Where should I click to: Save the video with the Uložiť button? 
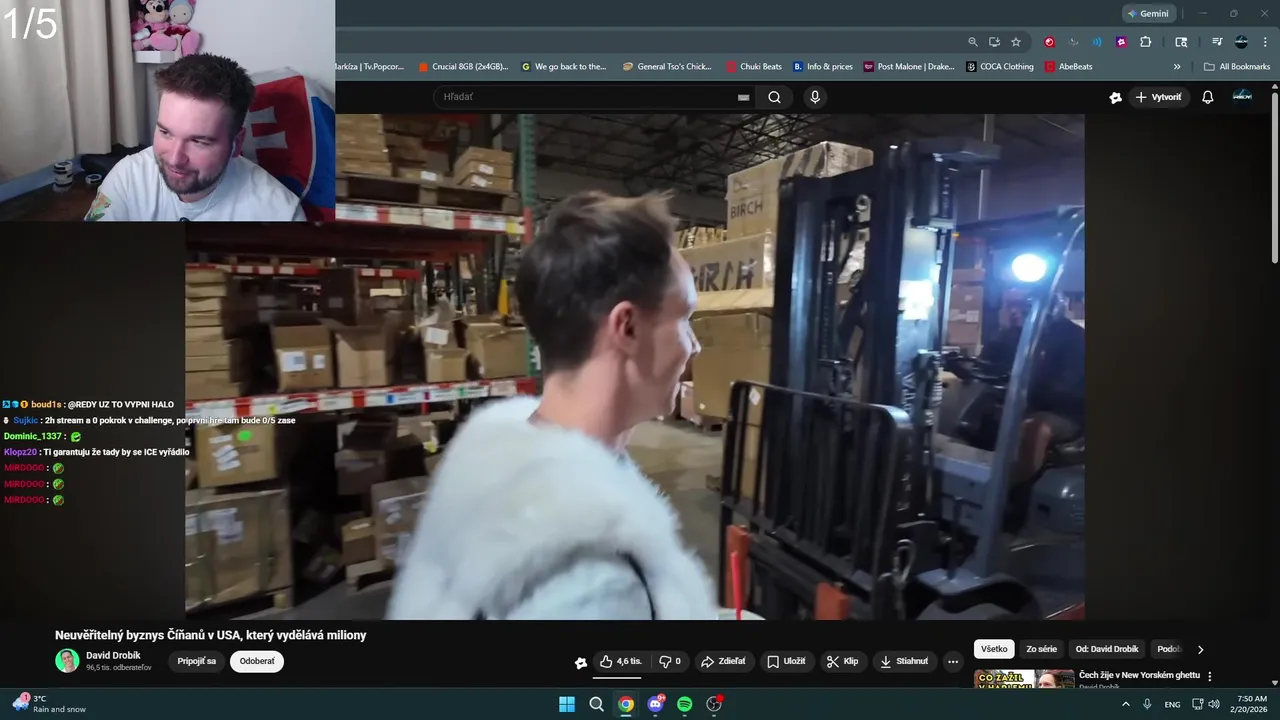[786, 661]
